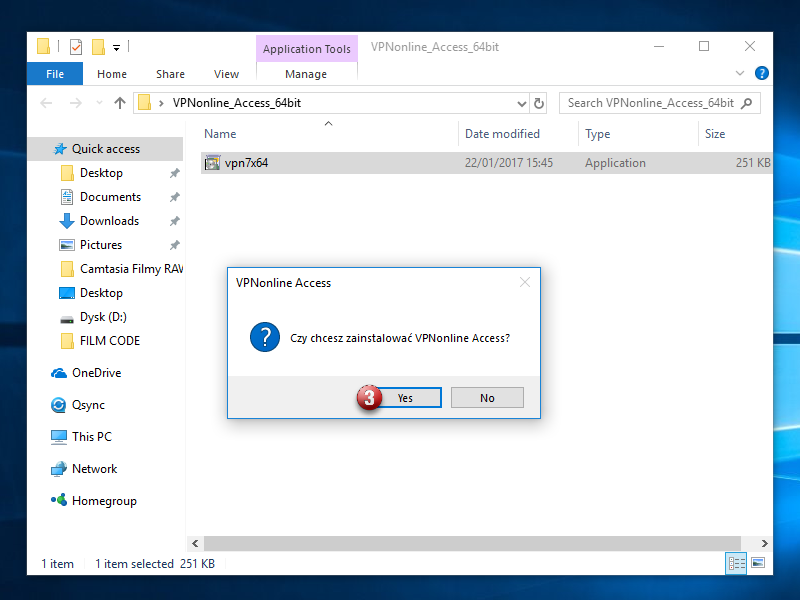The image size is (800, 600).
Task: Open Customize Quick Access Toolbar dropdown
Action: (116, 48)
